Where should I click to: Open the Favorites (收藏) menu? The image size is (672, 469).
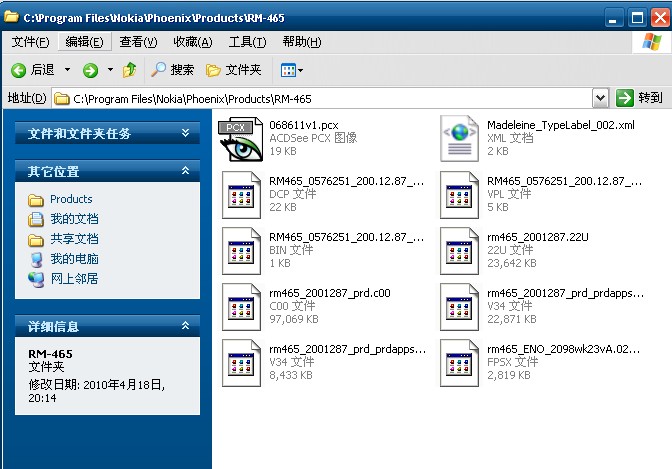click(193, 42)
